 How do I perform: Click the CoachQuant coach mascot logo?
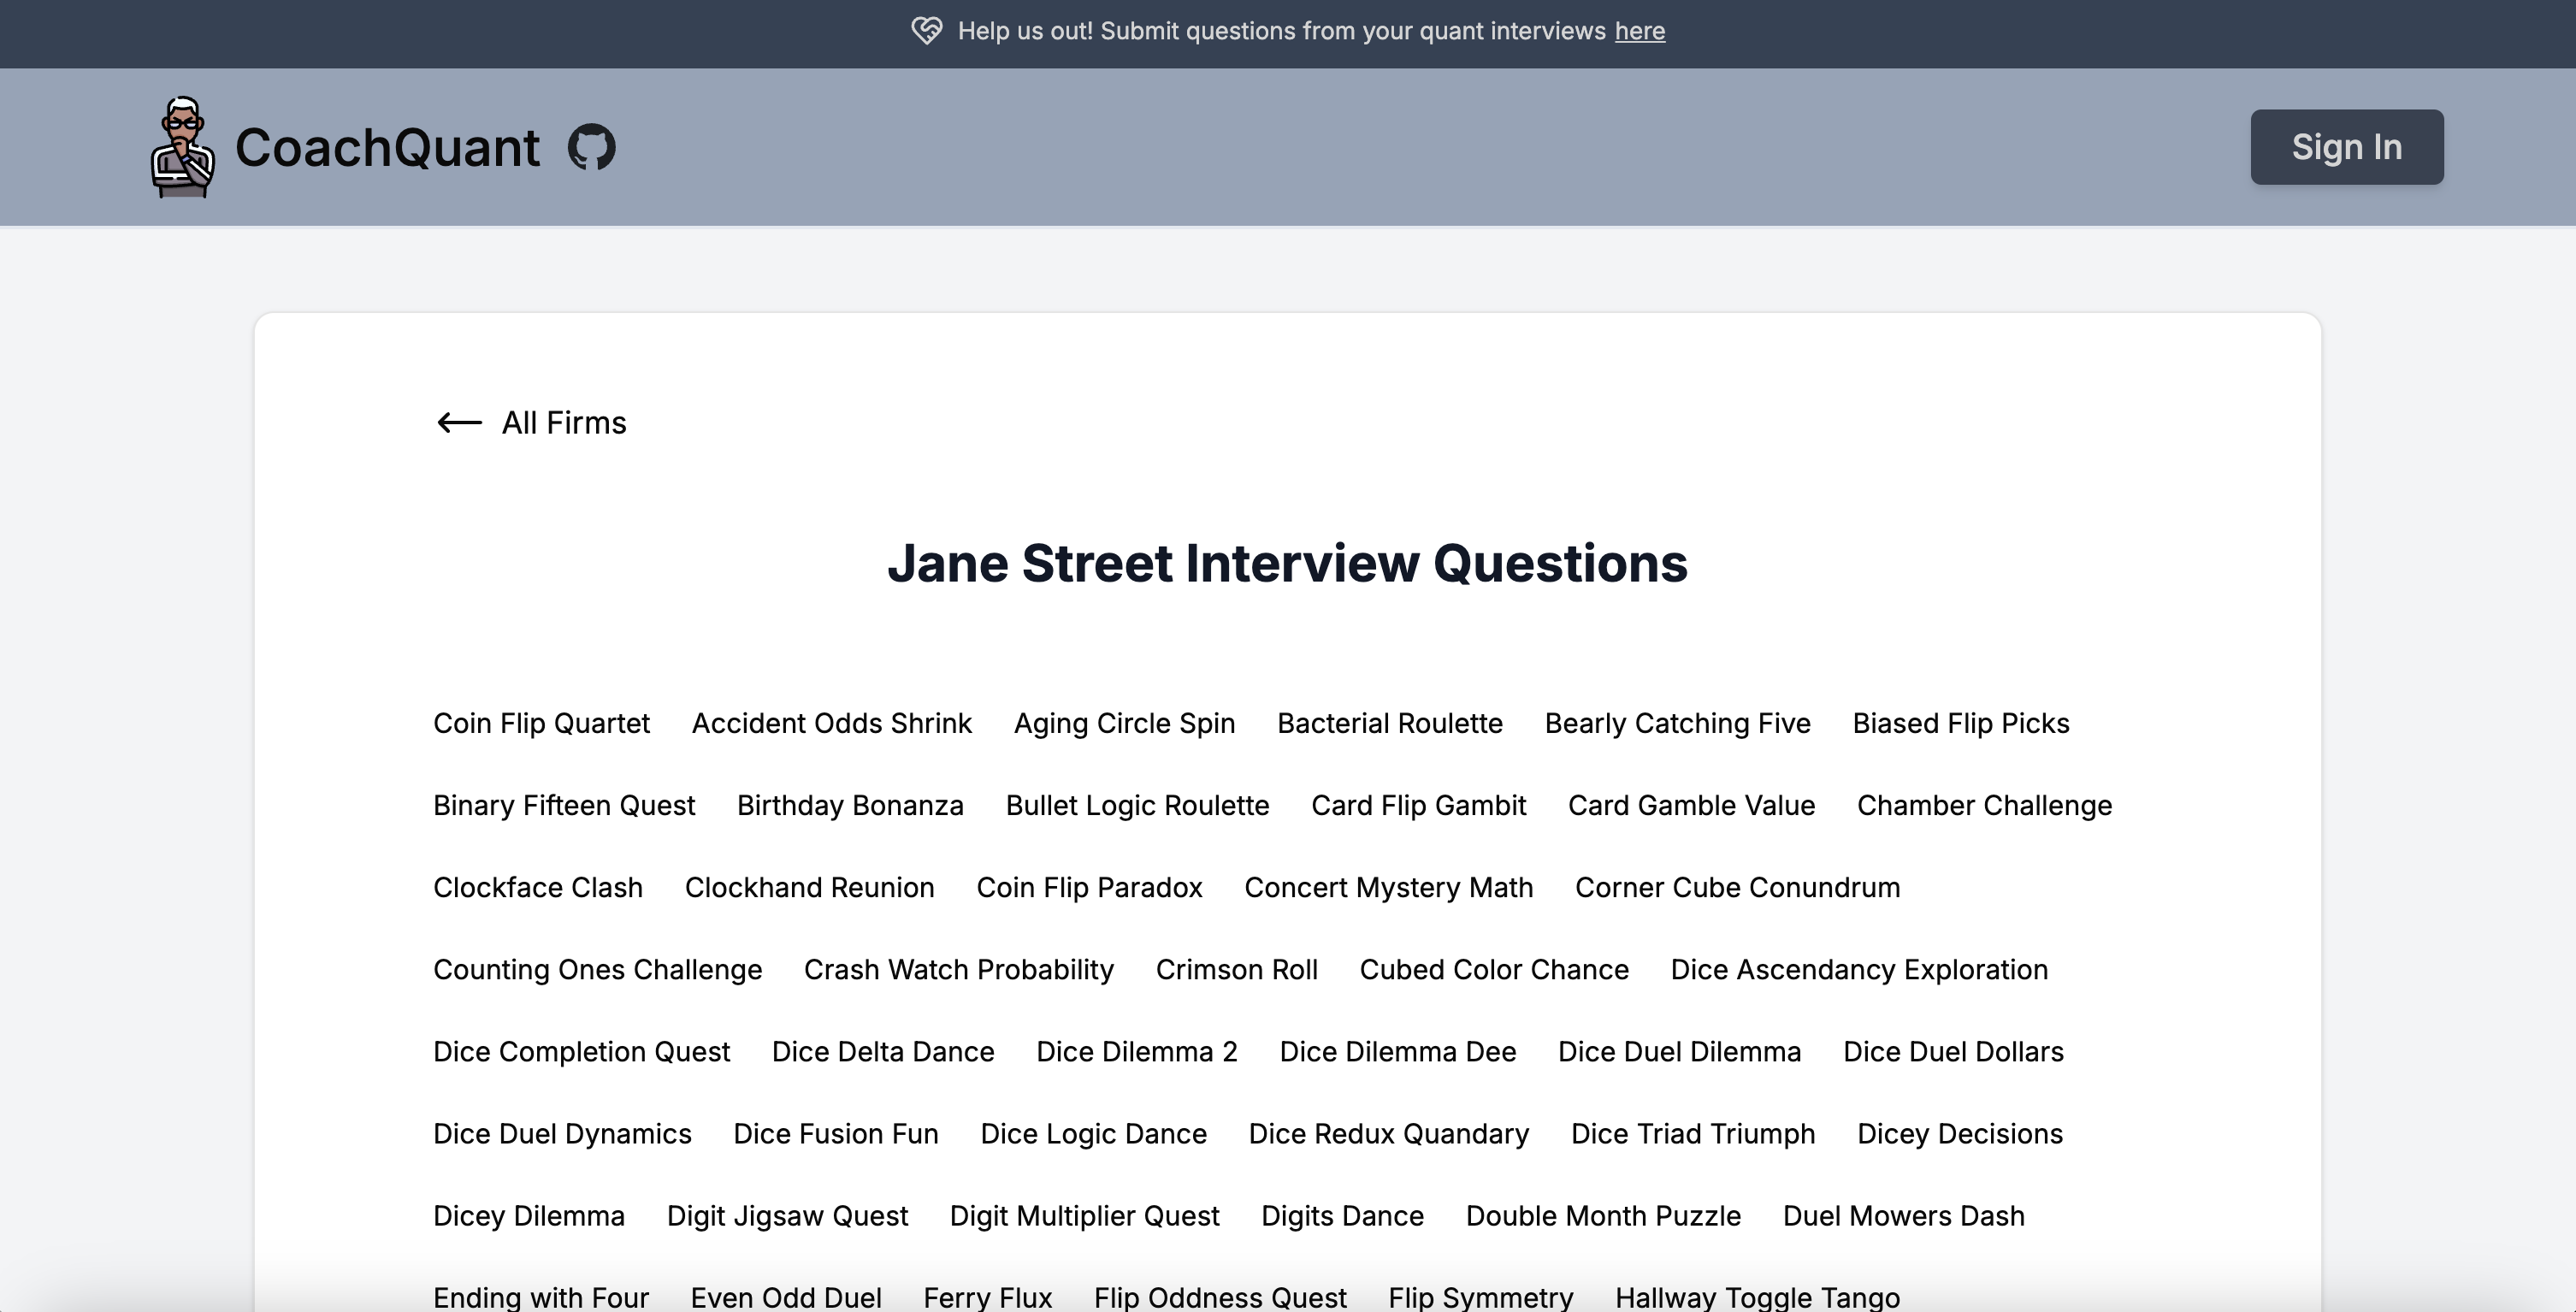click(182, 147)
